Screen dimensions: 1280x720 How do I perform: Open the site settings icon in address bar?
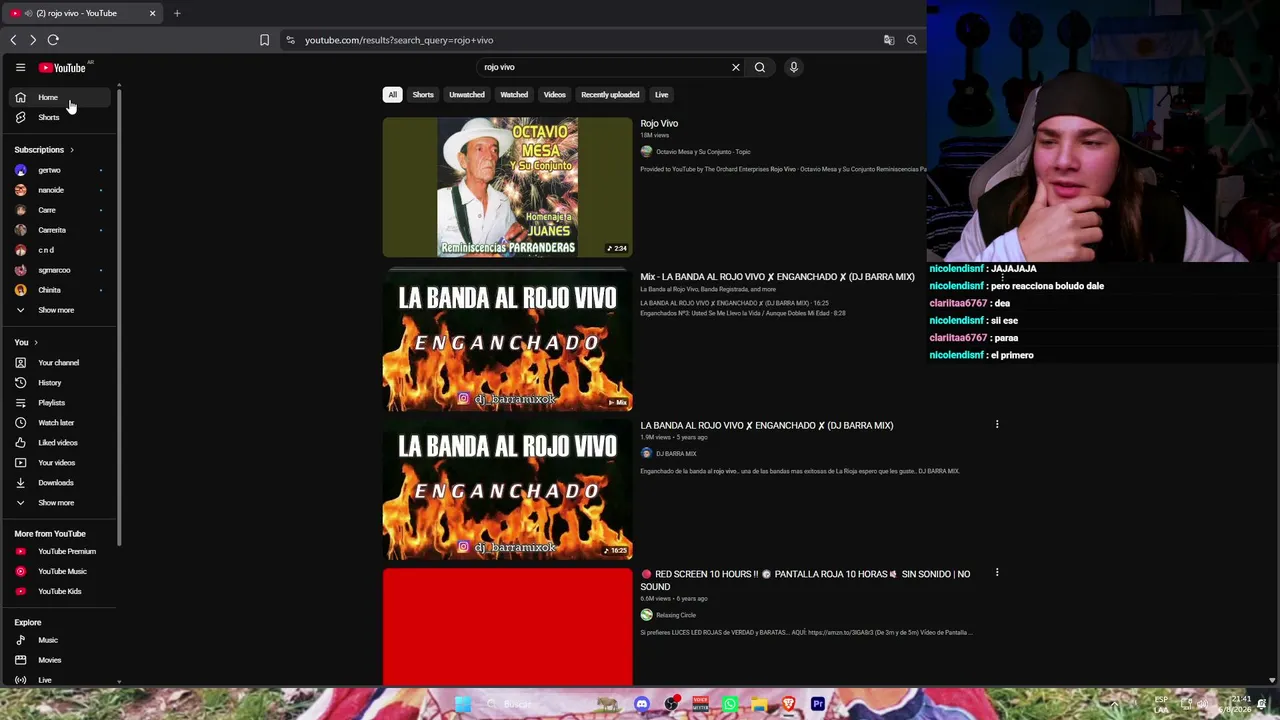pos(290,40)
